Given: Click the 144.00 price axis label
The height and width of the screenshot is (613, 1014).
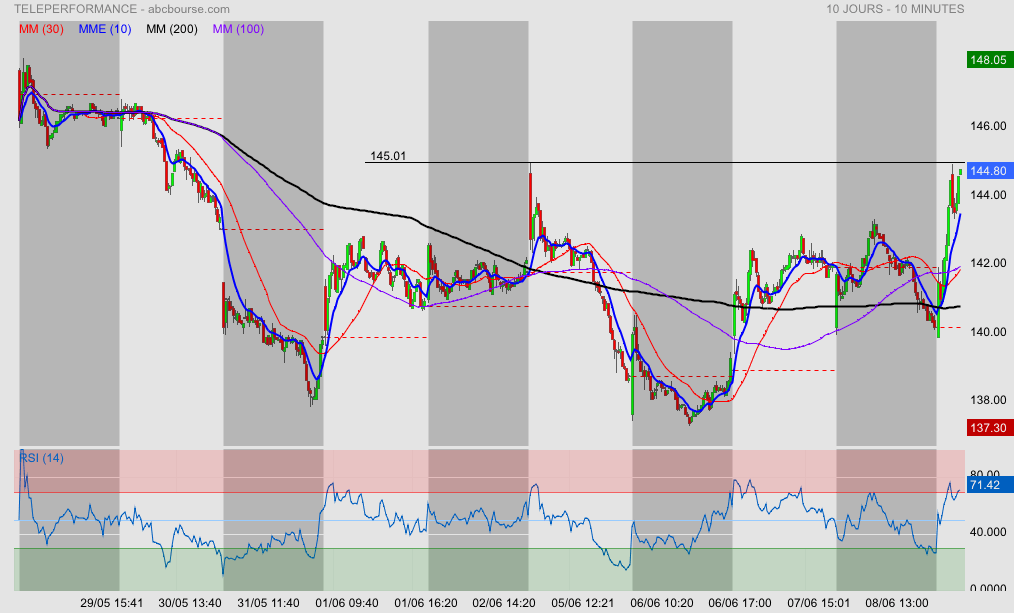Looking at the screenshot, I should tap(988, 195).
